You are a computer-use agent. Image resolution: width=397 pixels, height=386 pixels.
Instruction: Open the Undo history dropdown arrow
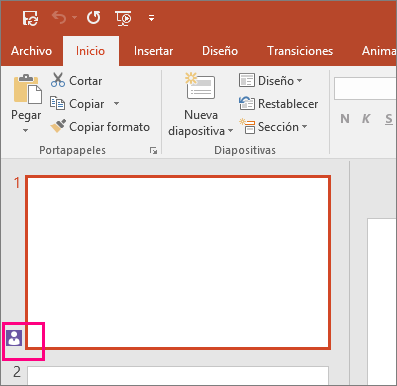tap(74, 18)
